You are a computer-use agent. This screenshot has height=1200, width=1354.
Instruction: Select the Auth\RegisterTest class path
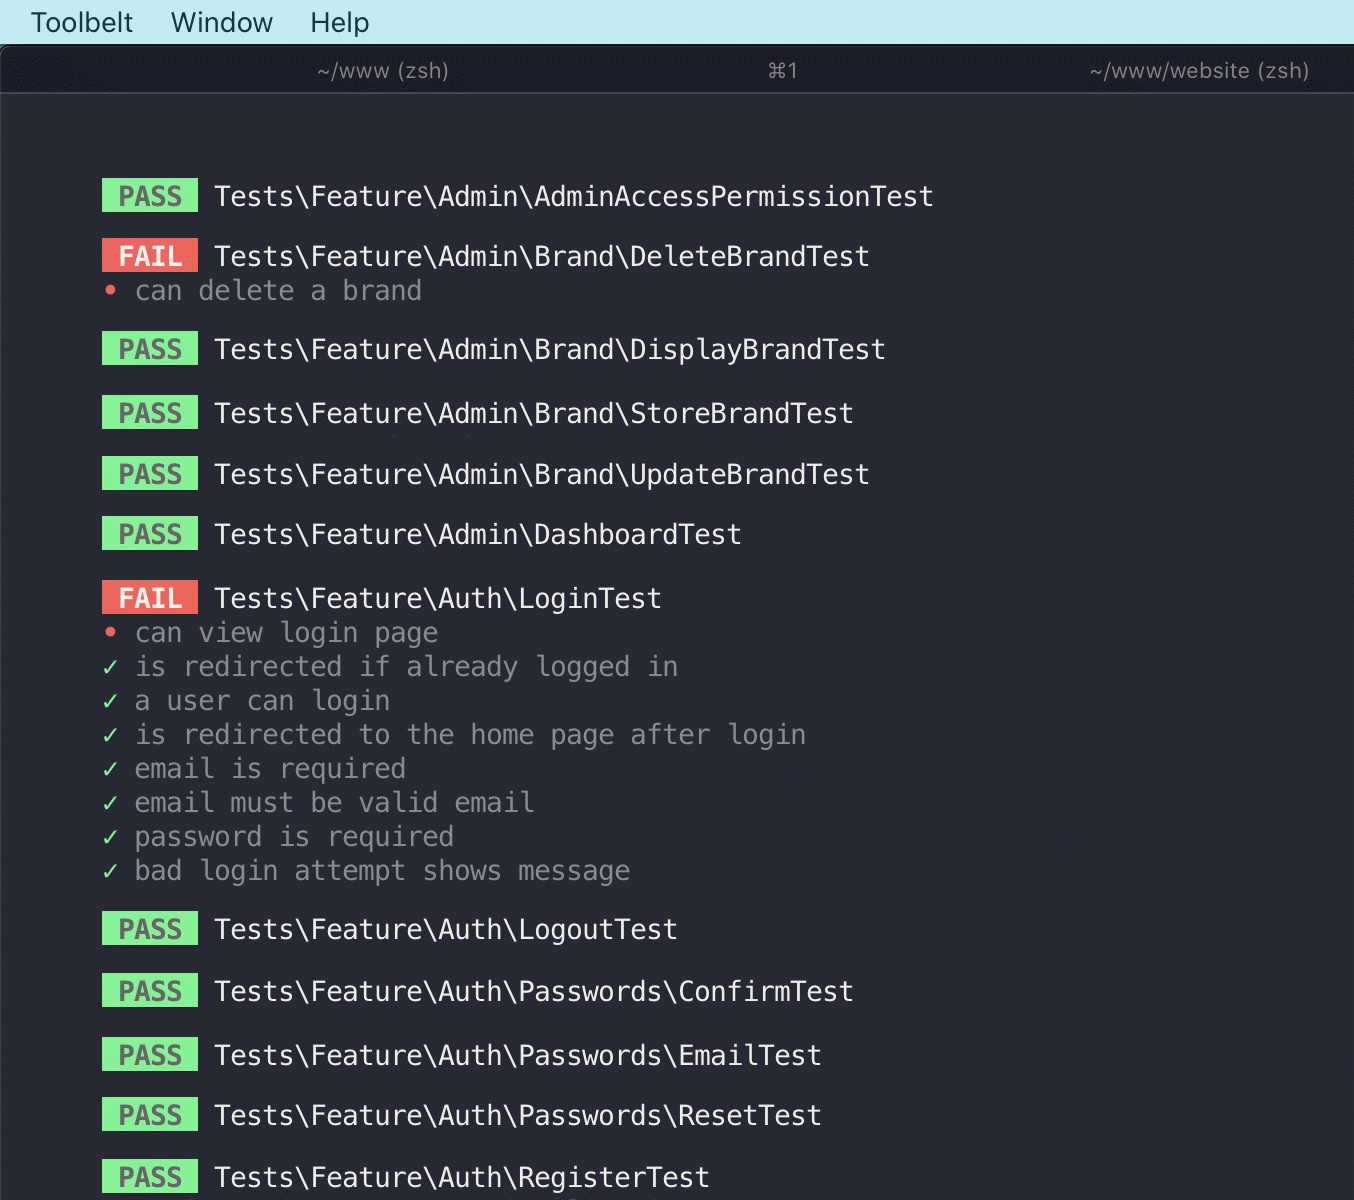462,1177
